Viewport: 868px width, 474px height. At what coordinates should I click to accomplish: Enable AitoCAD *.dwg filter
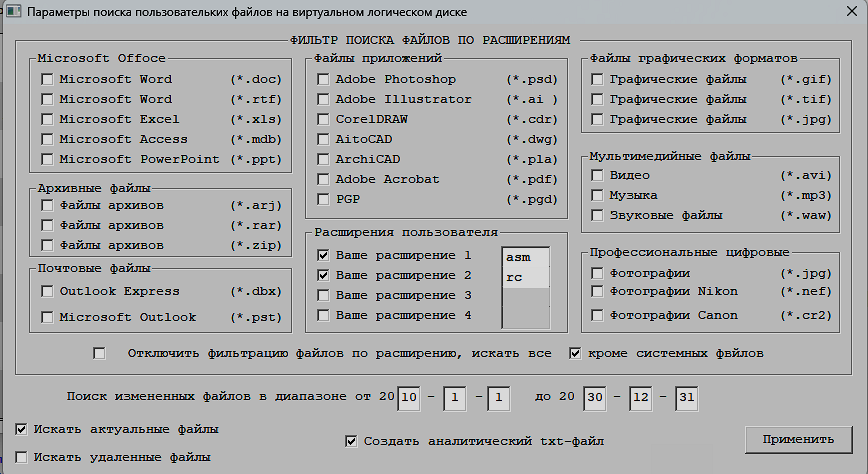tap(323, 139)
